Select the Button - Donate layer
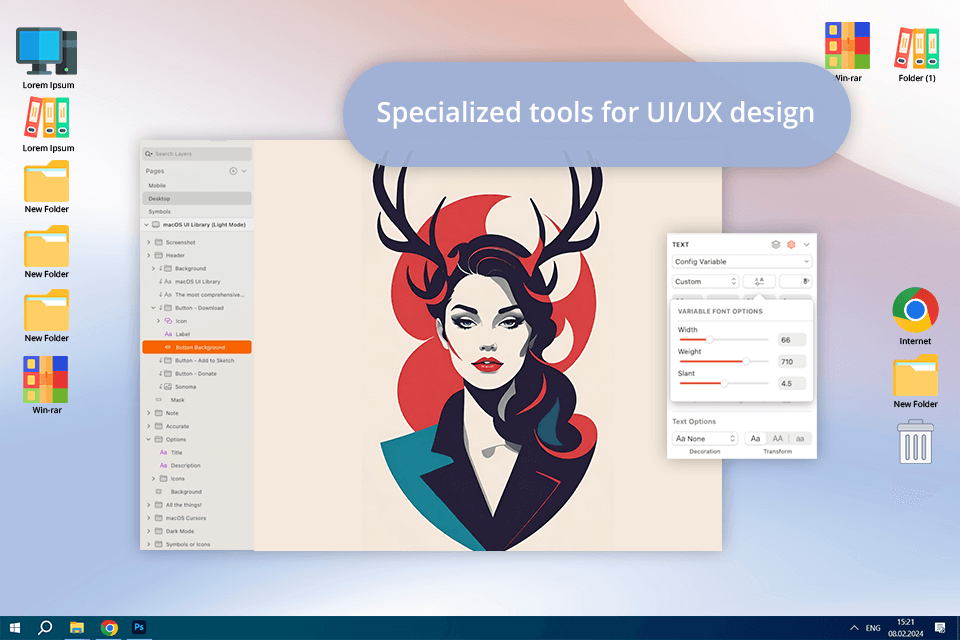The width and height of the screenshot is (960, 640). pyautogui.click(x=197, y=374)
